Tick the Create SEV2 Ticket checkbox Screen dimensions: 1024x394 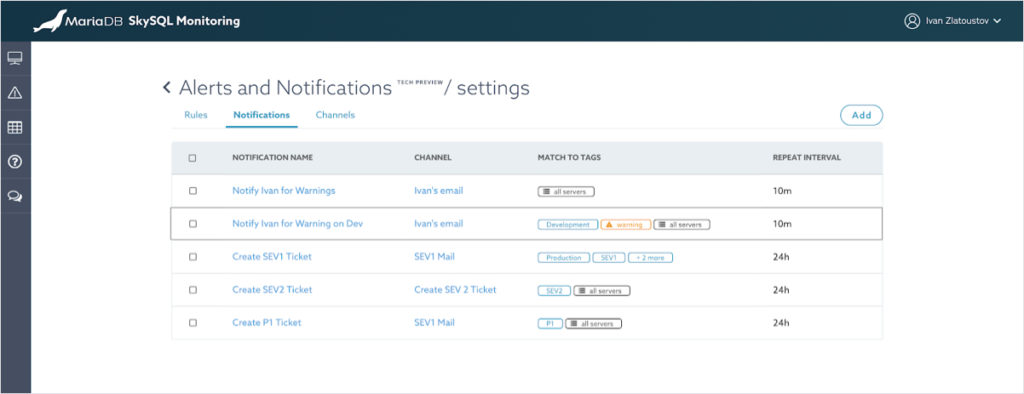(192, 289)
